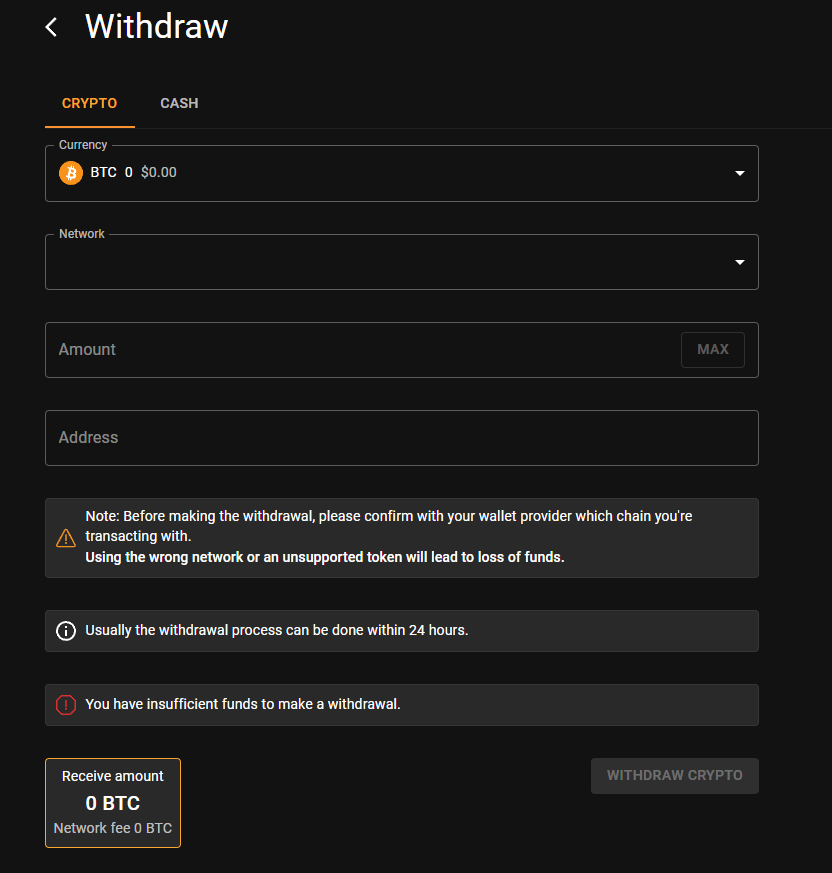This screenshot has width=832, height=873.
Task: Open the empty Network selection box
Action: click(x=402, y=262)
